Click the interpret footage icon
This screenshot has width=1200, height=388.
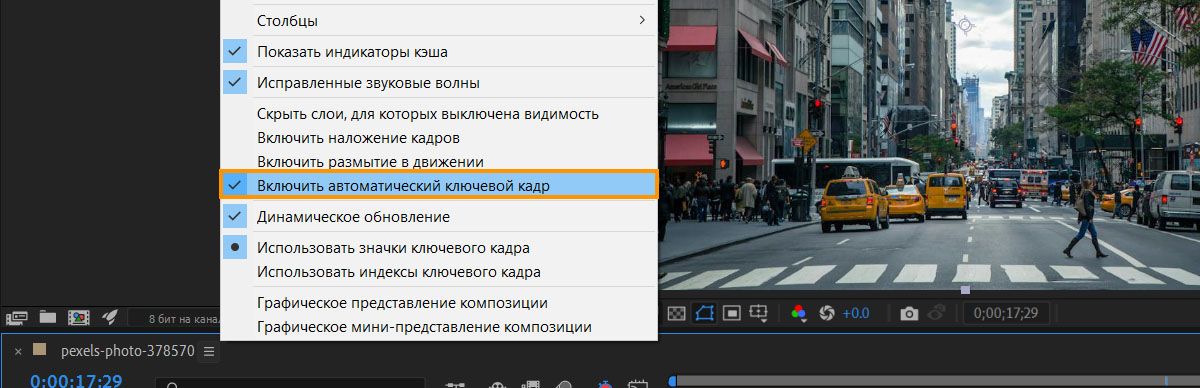pyautogui.click(x=16, y=317)
